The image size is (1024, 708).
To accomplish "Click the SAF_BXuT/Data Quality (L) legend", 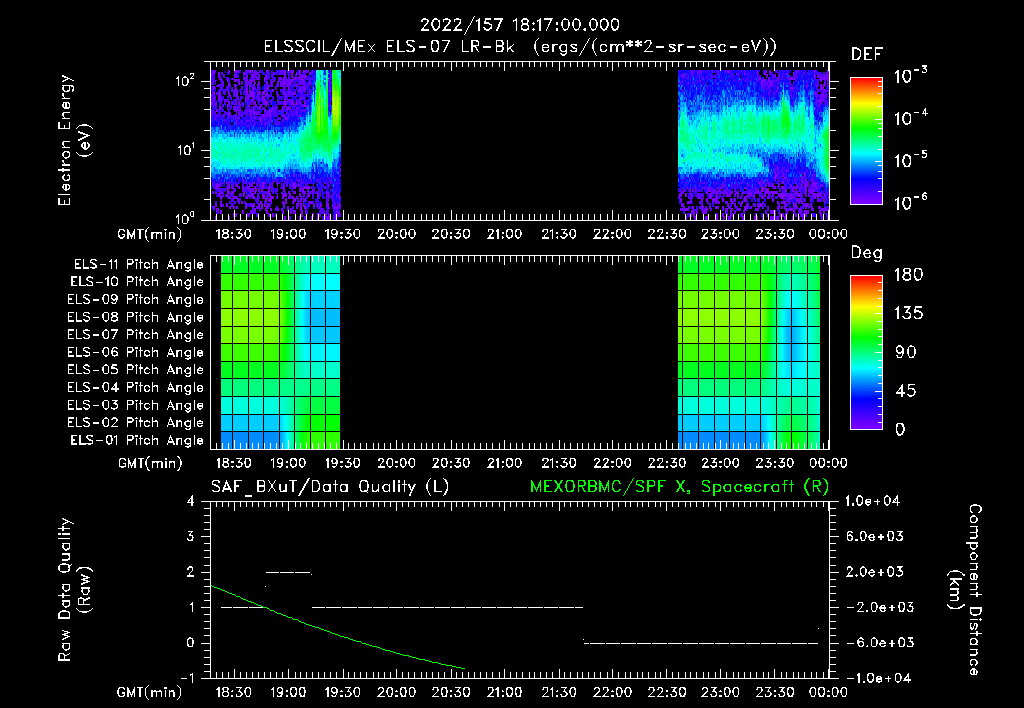I will [330, 487].
